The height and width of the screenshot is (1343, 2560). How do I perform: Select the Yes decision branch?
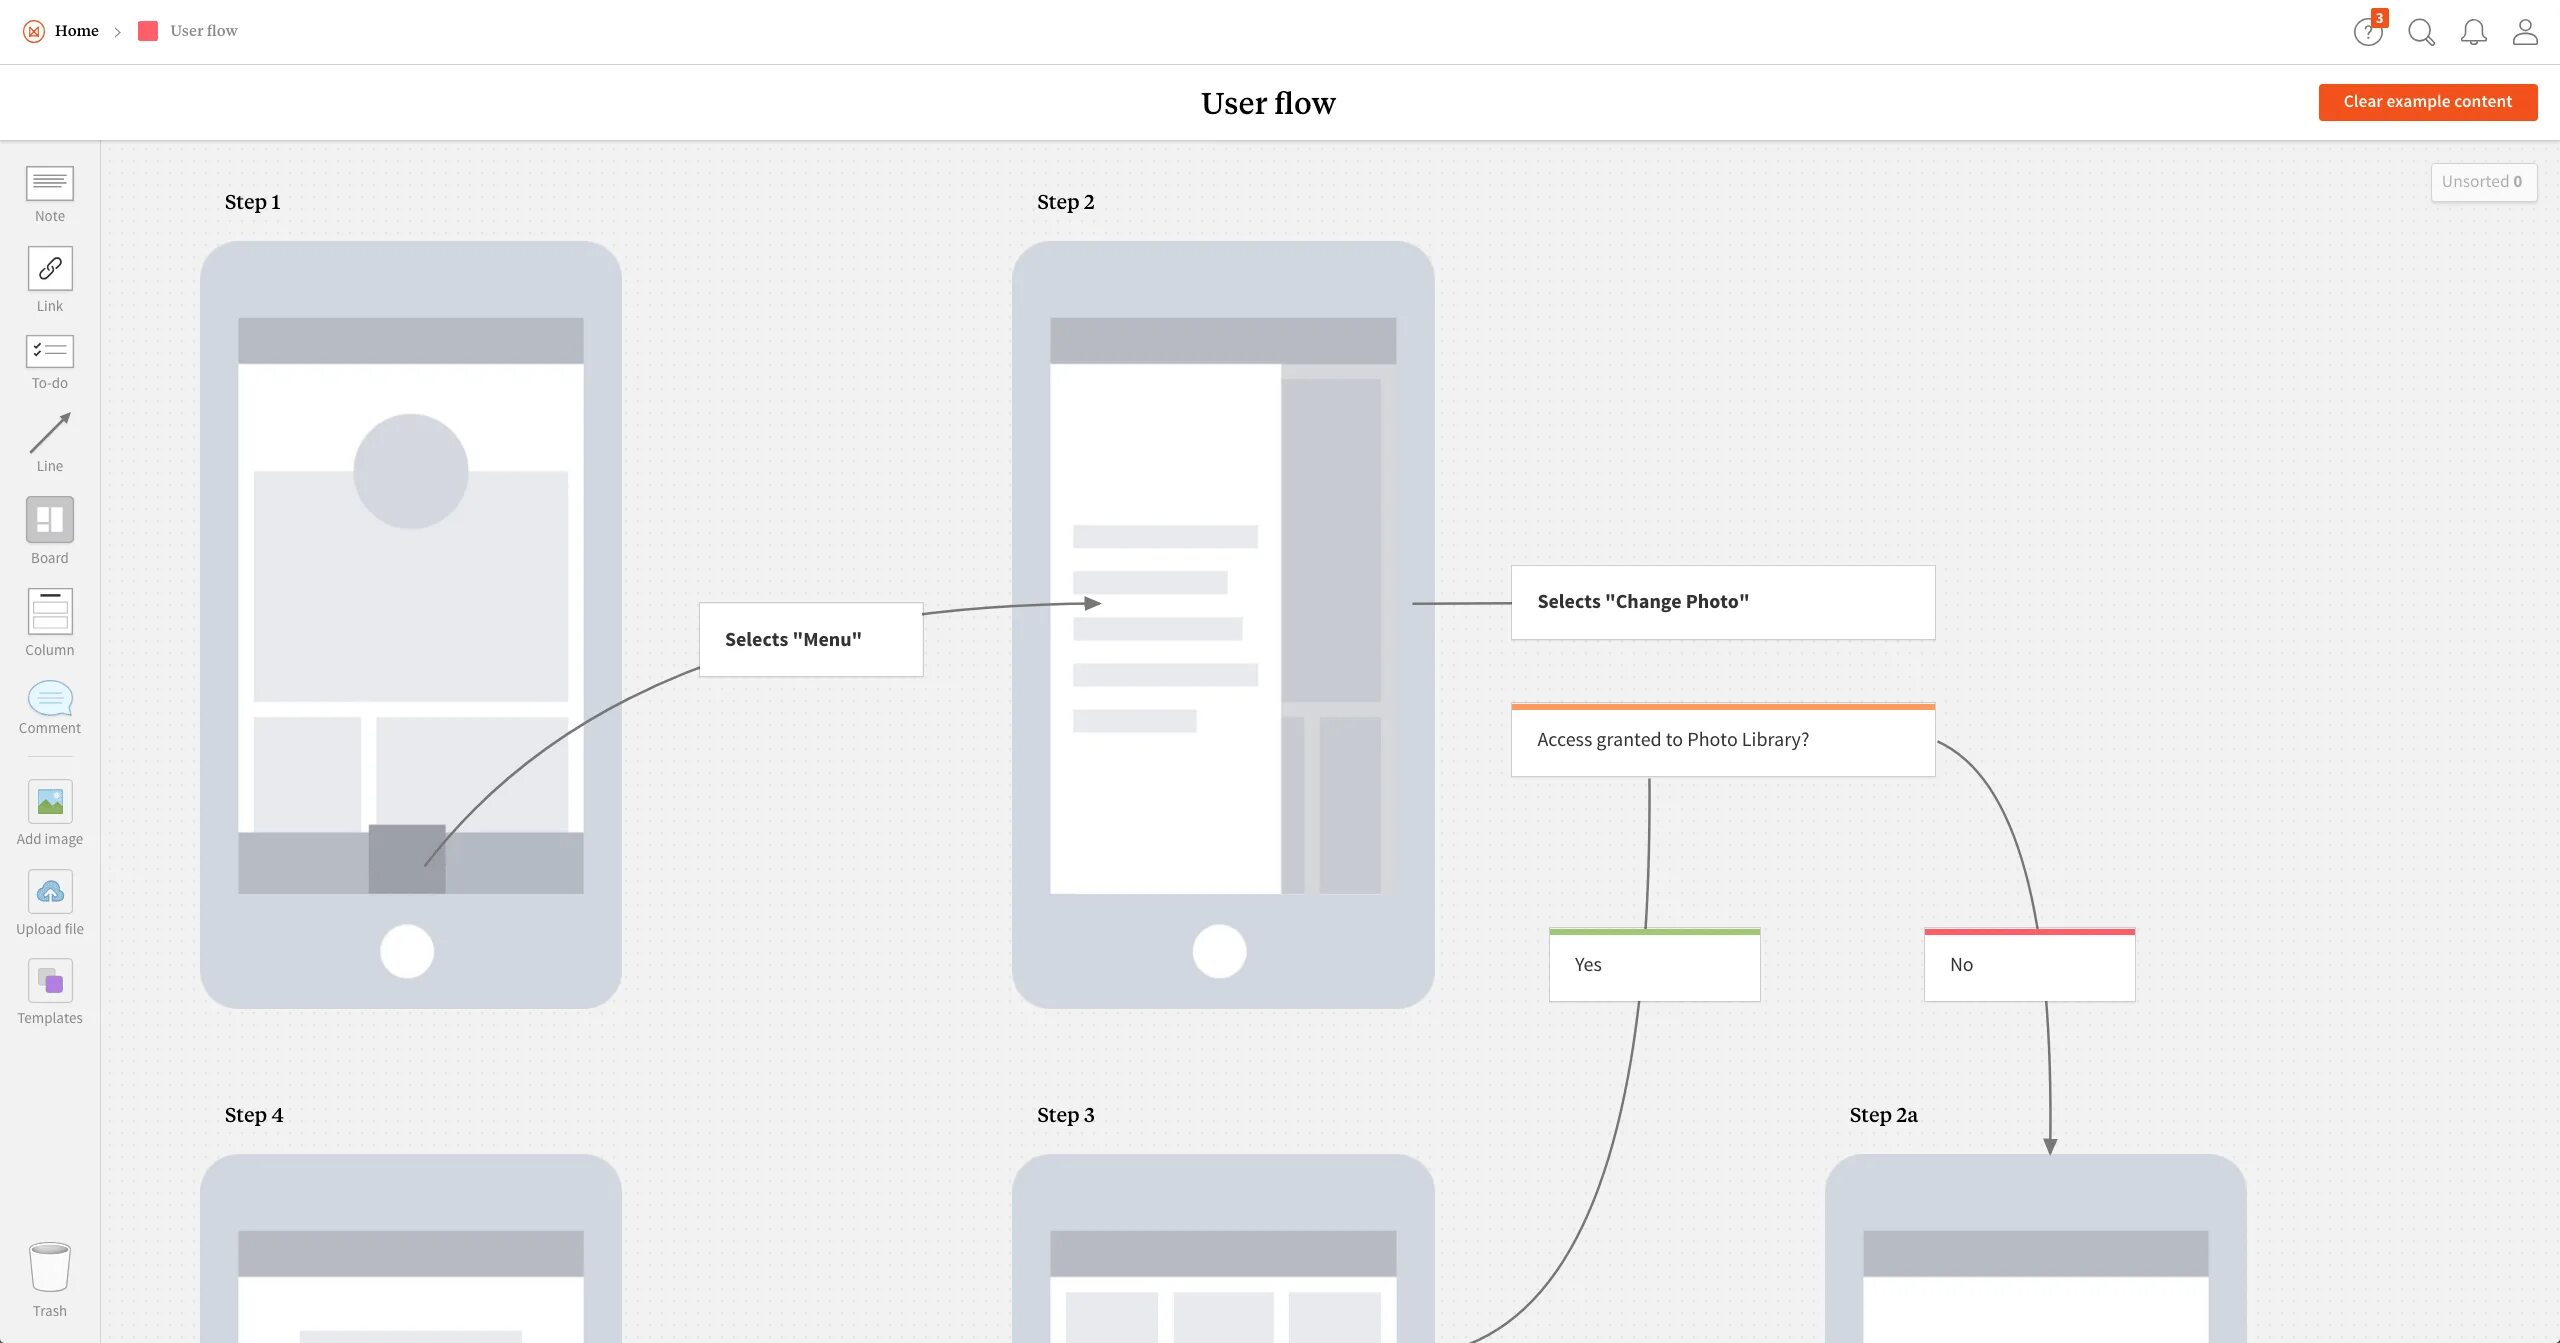[1654, 964]
